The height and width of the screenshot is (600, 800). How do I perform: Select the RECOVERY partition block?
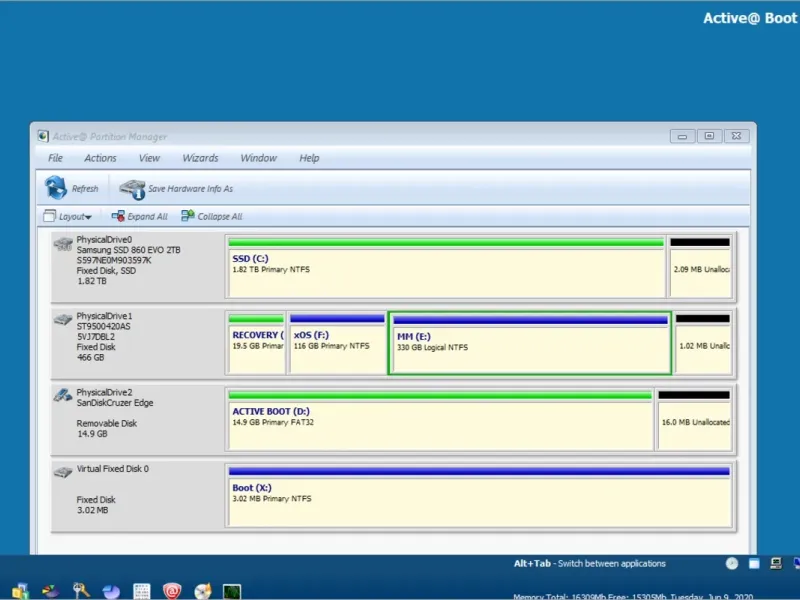[x=256, y=343]
